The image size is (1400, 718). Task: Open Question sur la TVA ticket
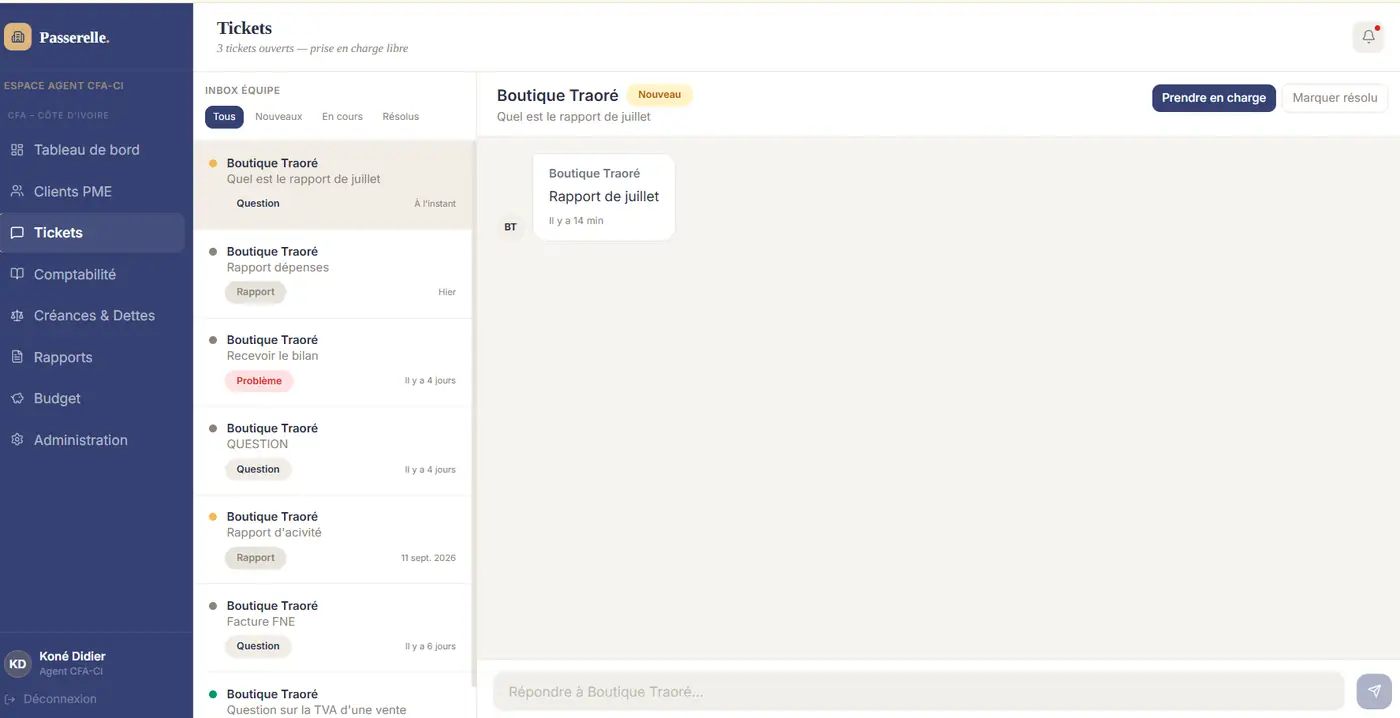point(333,697)
